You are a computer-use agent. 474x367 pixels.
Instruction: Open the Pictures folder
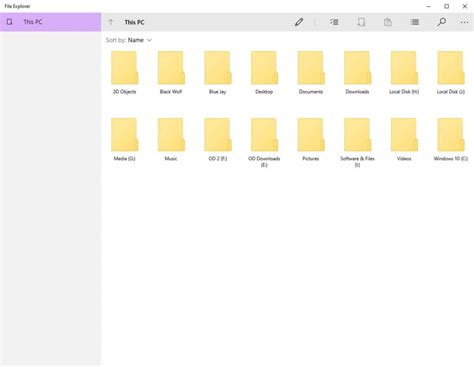coord(311,140)
